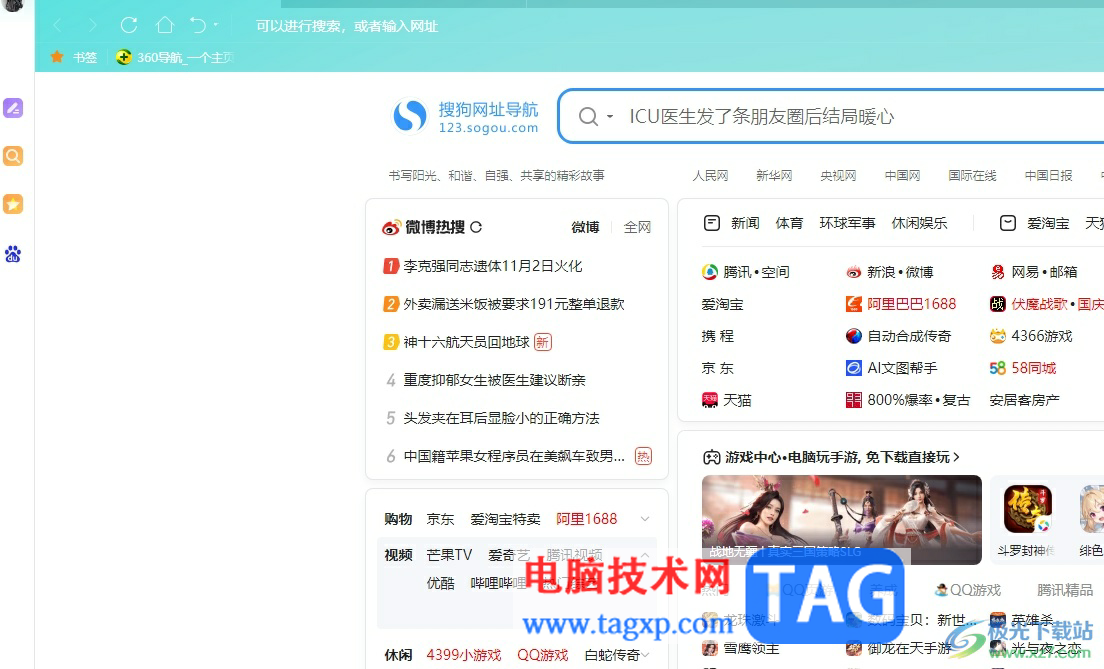Click the browser back arrow

(x=58, y=26)
